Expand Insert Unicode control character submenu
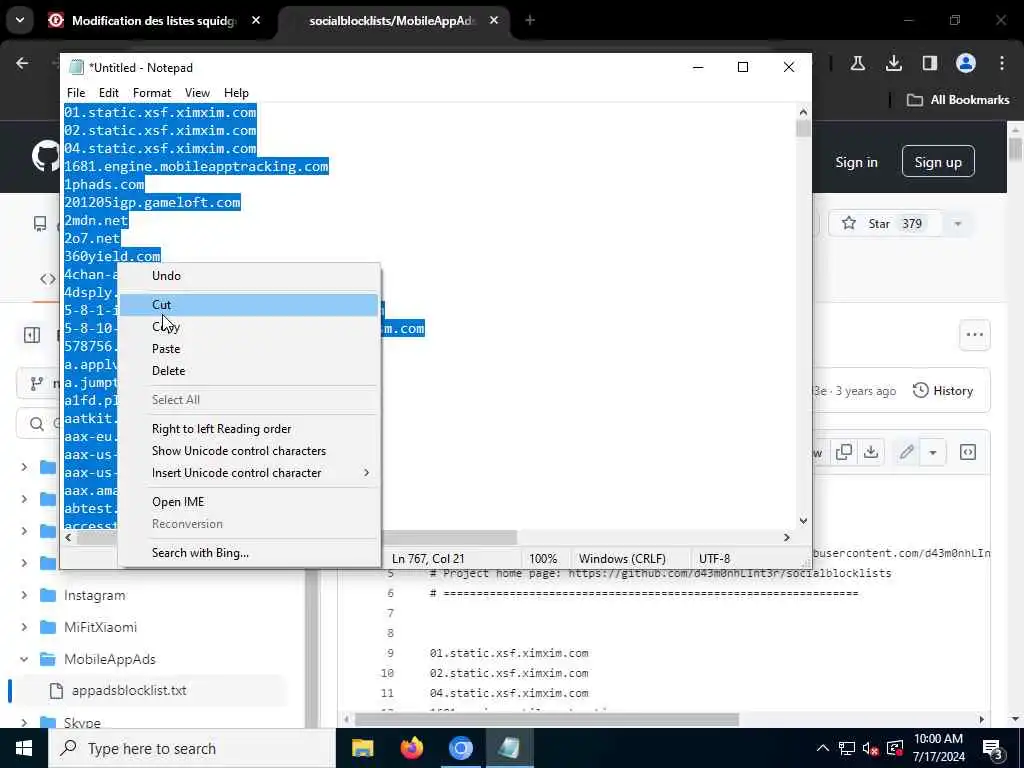The height and width of the screenshot is (768, 1024). tap(248, 473)
